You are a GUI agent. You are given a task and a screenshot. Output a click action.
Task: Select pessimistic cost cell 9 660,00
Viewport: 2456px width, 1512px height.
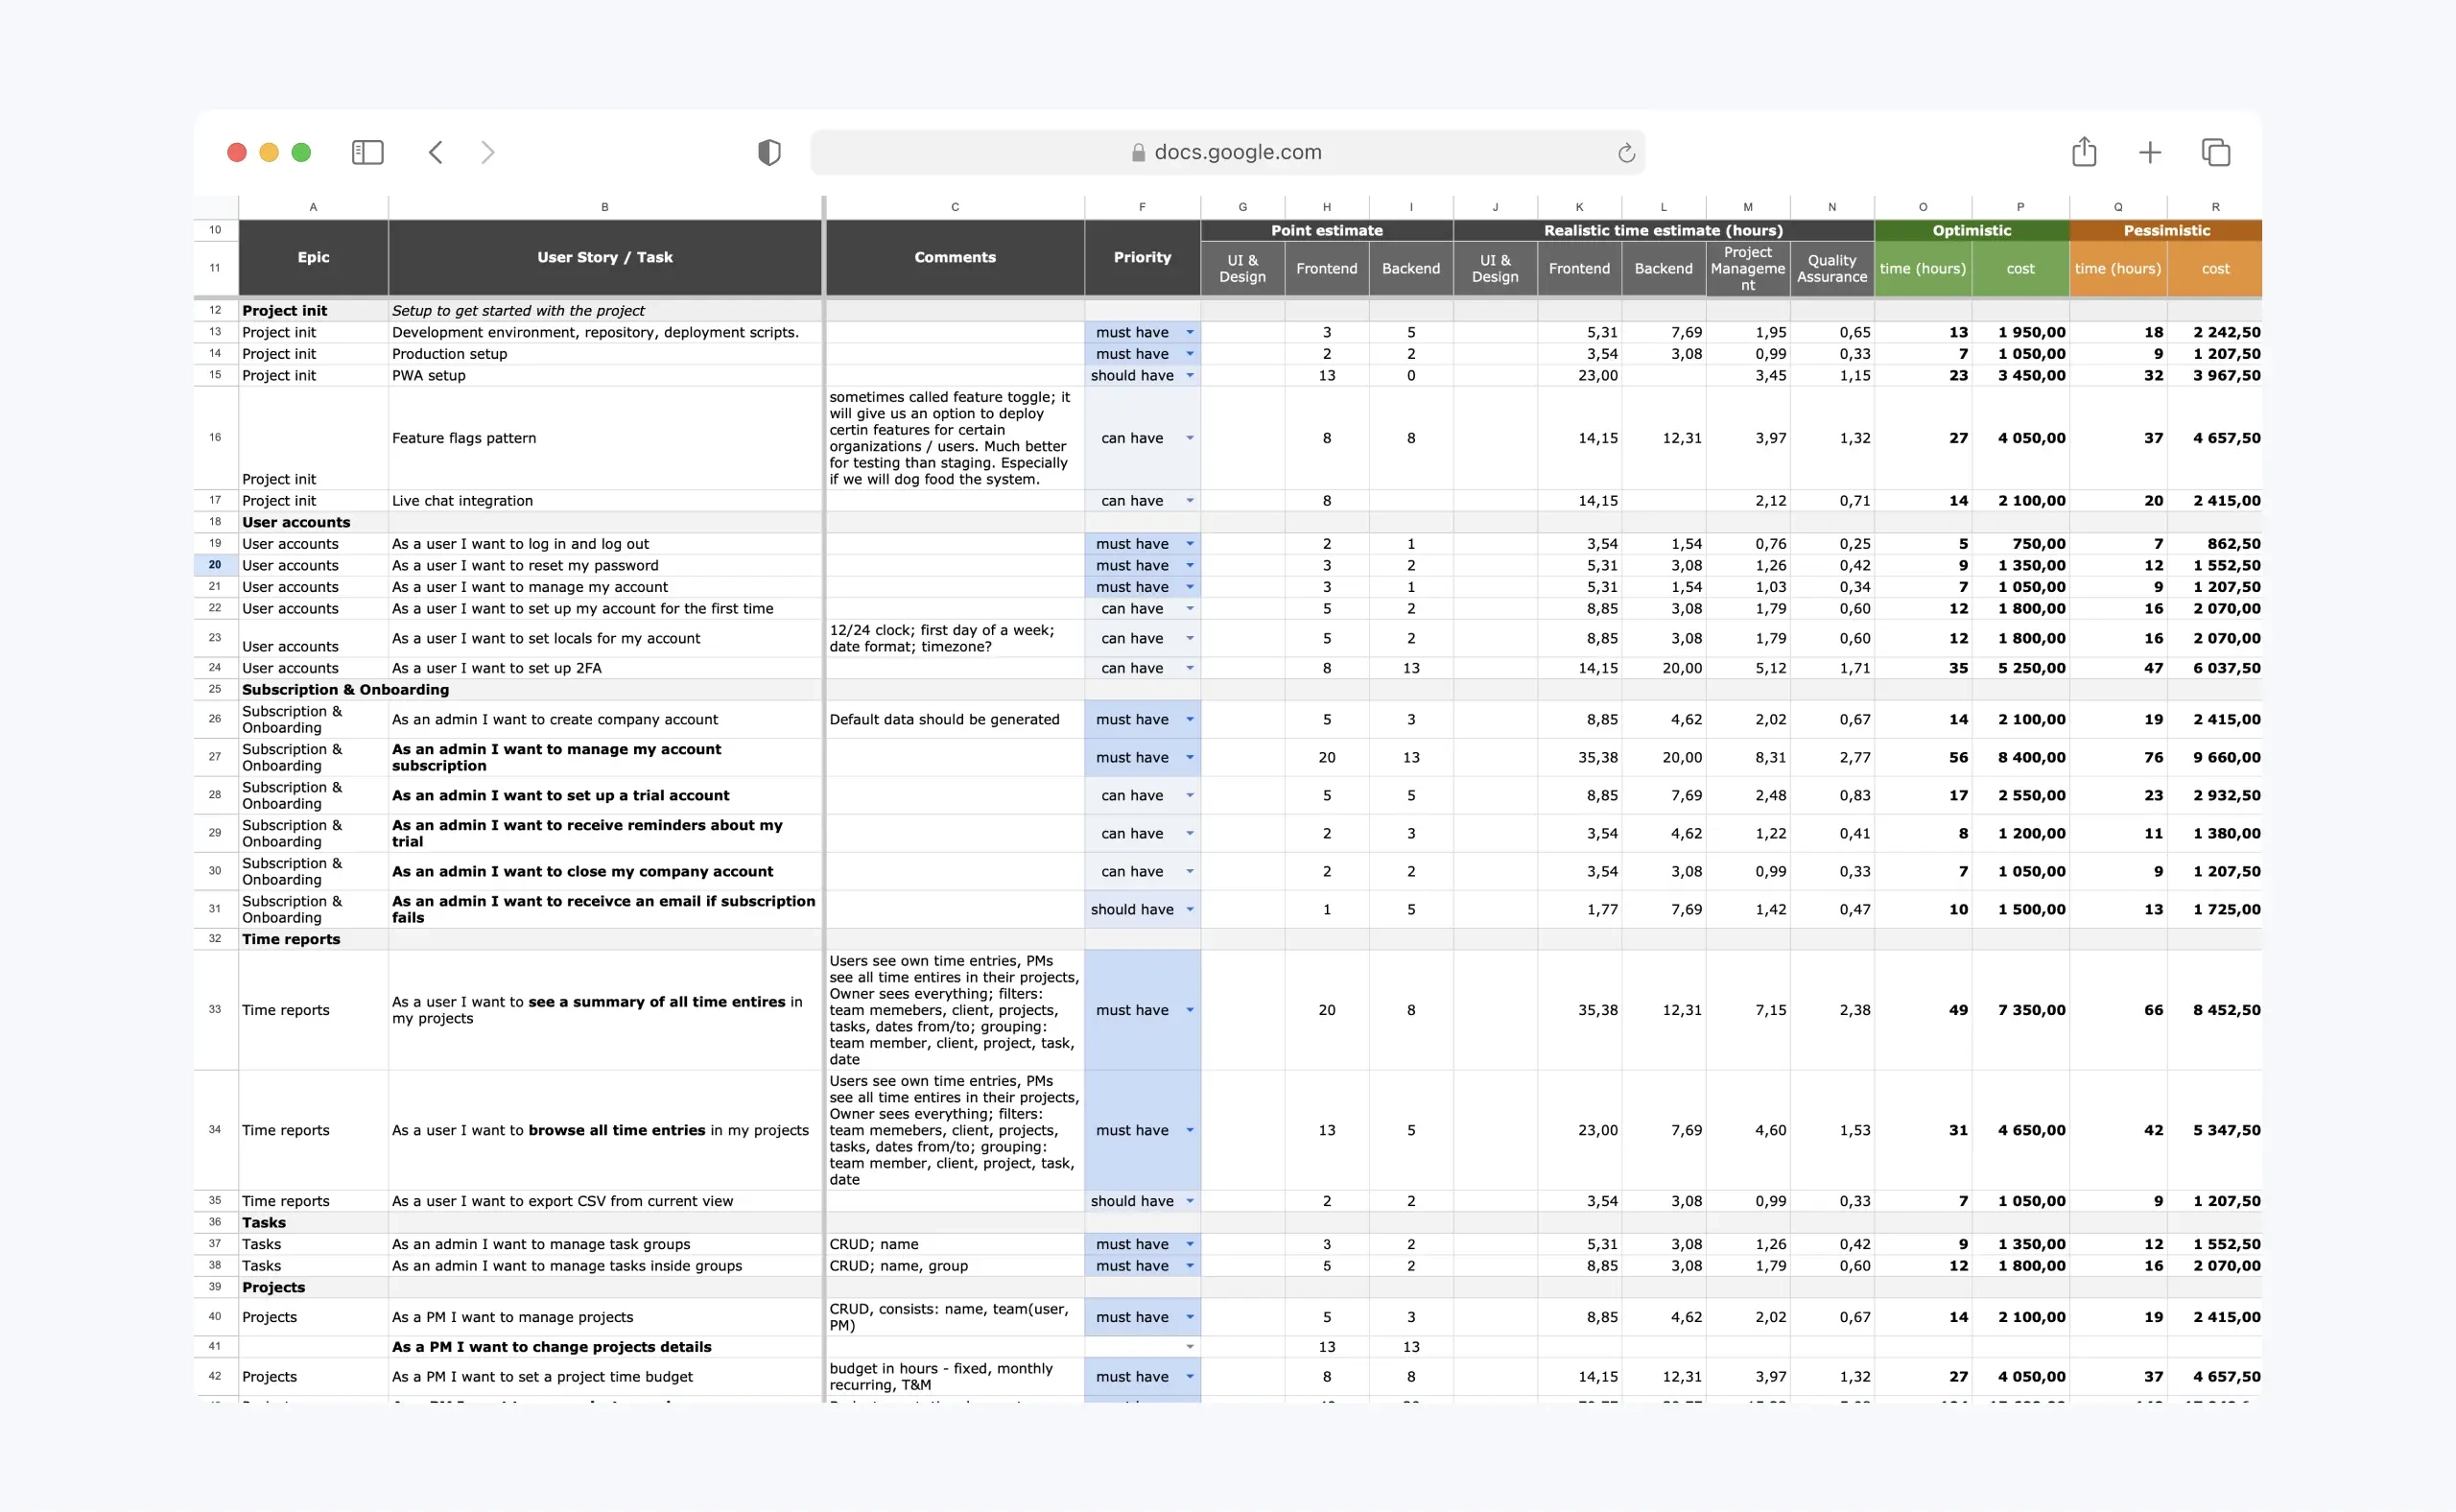pyautogui.click(x=2215, y=757)
